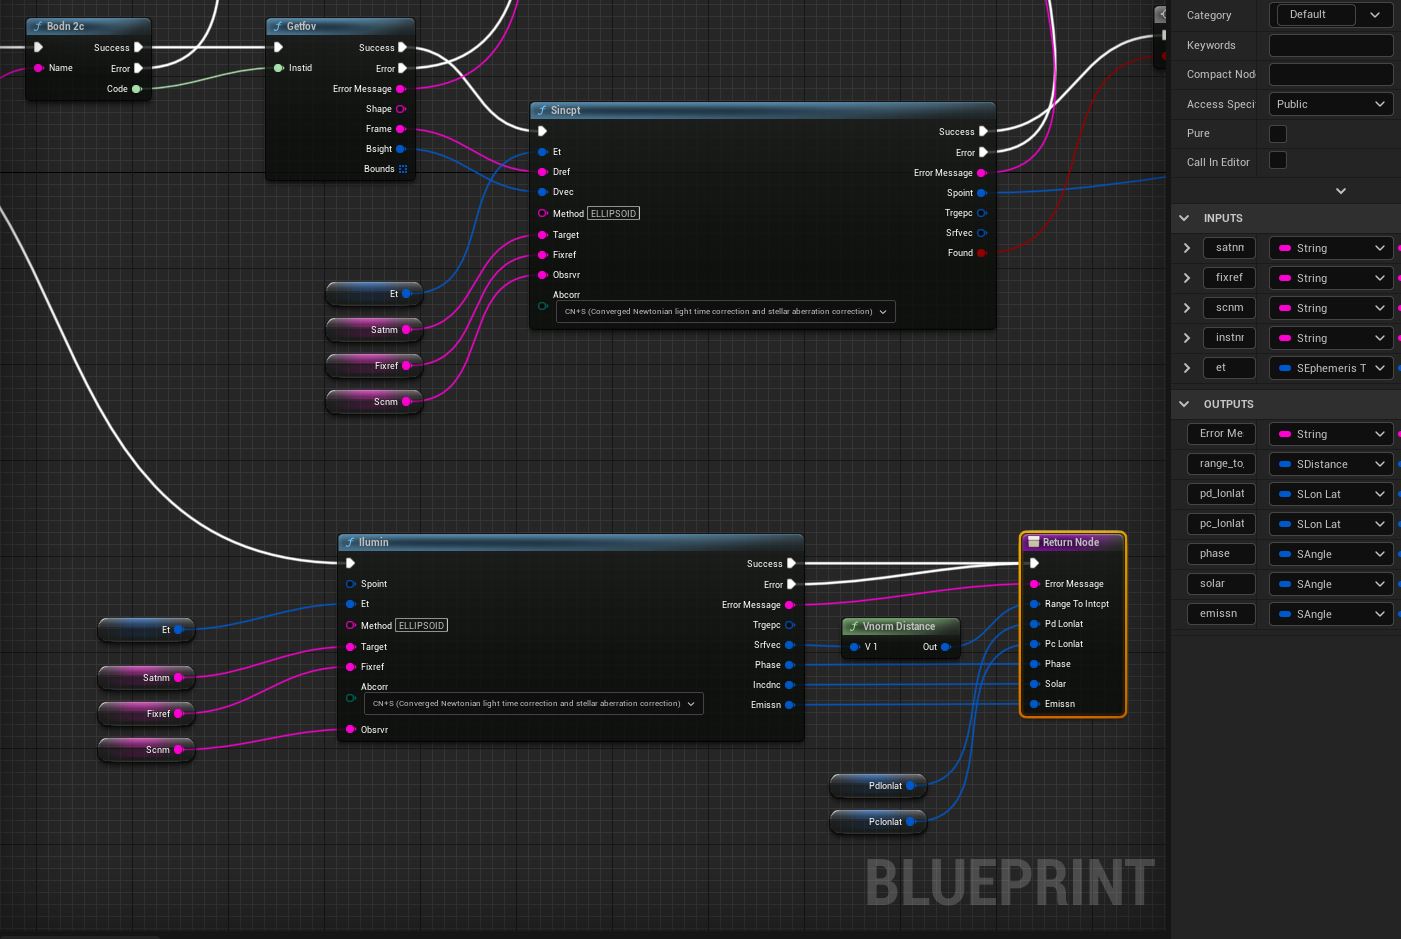Select the Bodn 2c node's function icon
Screen dimensions: 1401x939
[x=38, y=26]
